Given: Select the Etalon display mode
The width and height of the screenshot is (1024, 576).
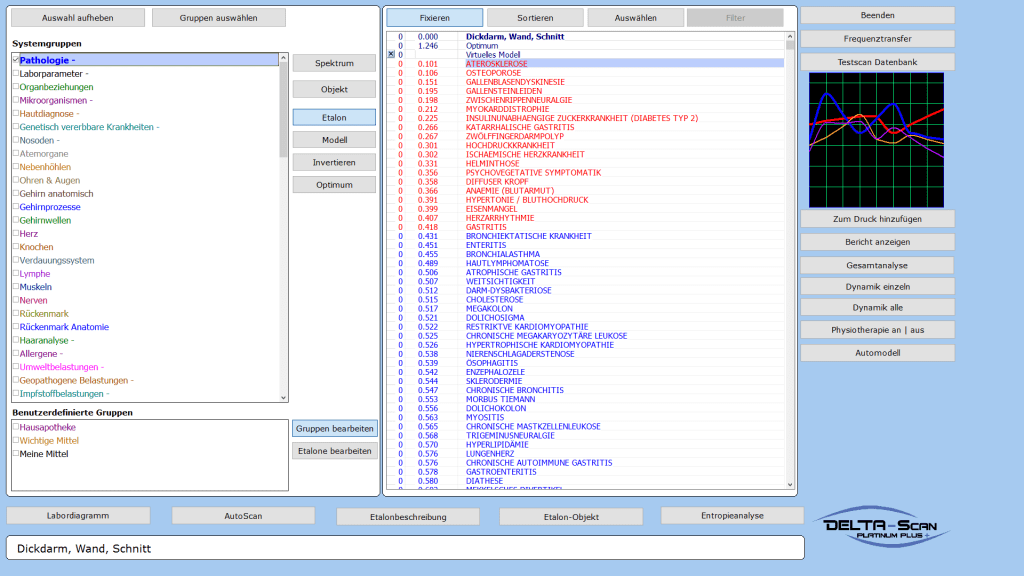Looking at the screenshot, I should point(334,117).
